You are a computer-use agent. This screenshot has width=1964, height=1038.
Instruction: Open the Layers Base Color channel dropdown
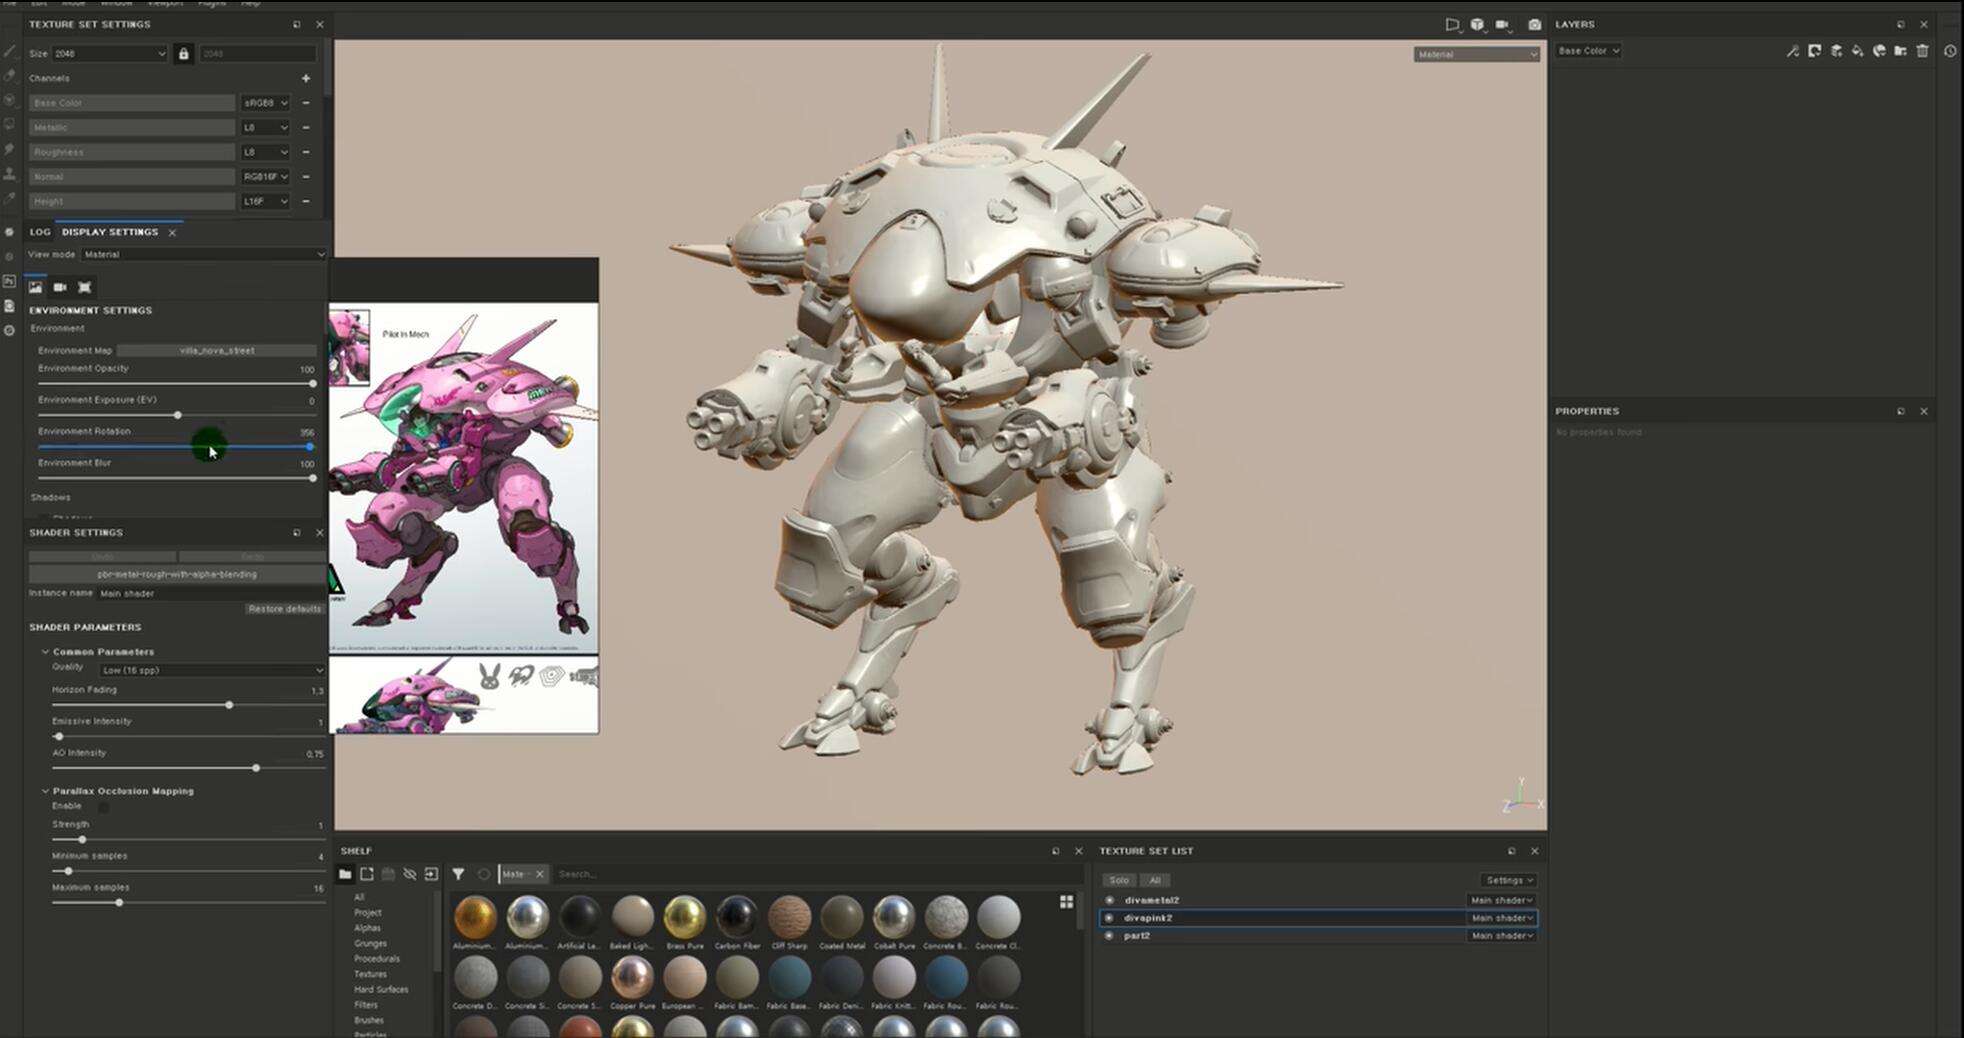tap(1588, 51)
